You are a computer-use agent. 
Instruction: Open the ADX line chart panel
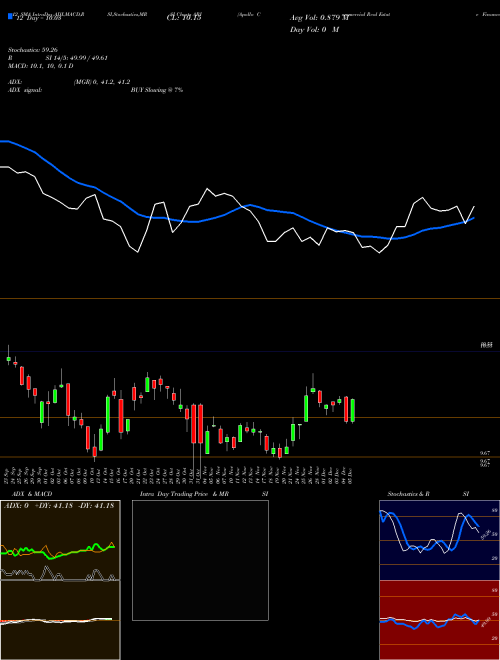coord(60,540)
